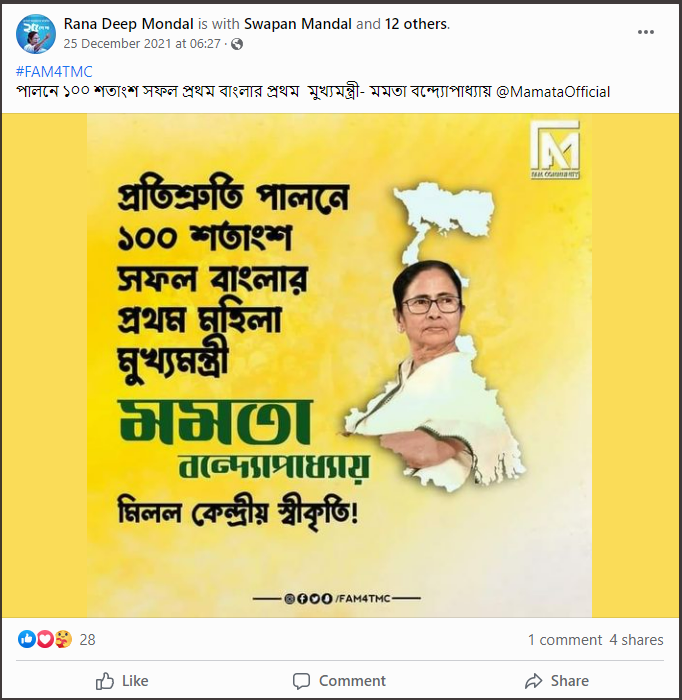Show the 1 comment on post
682x700 pixels.
point(565,640)
